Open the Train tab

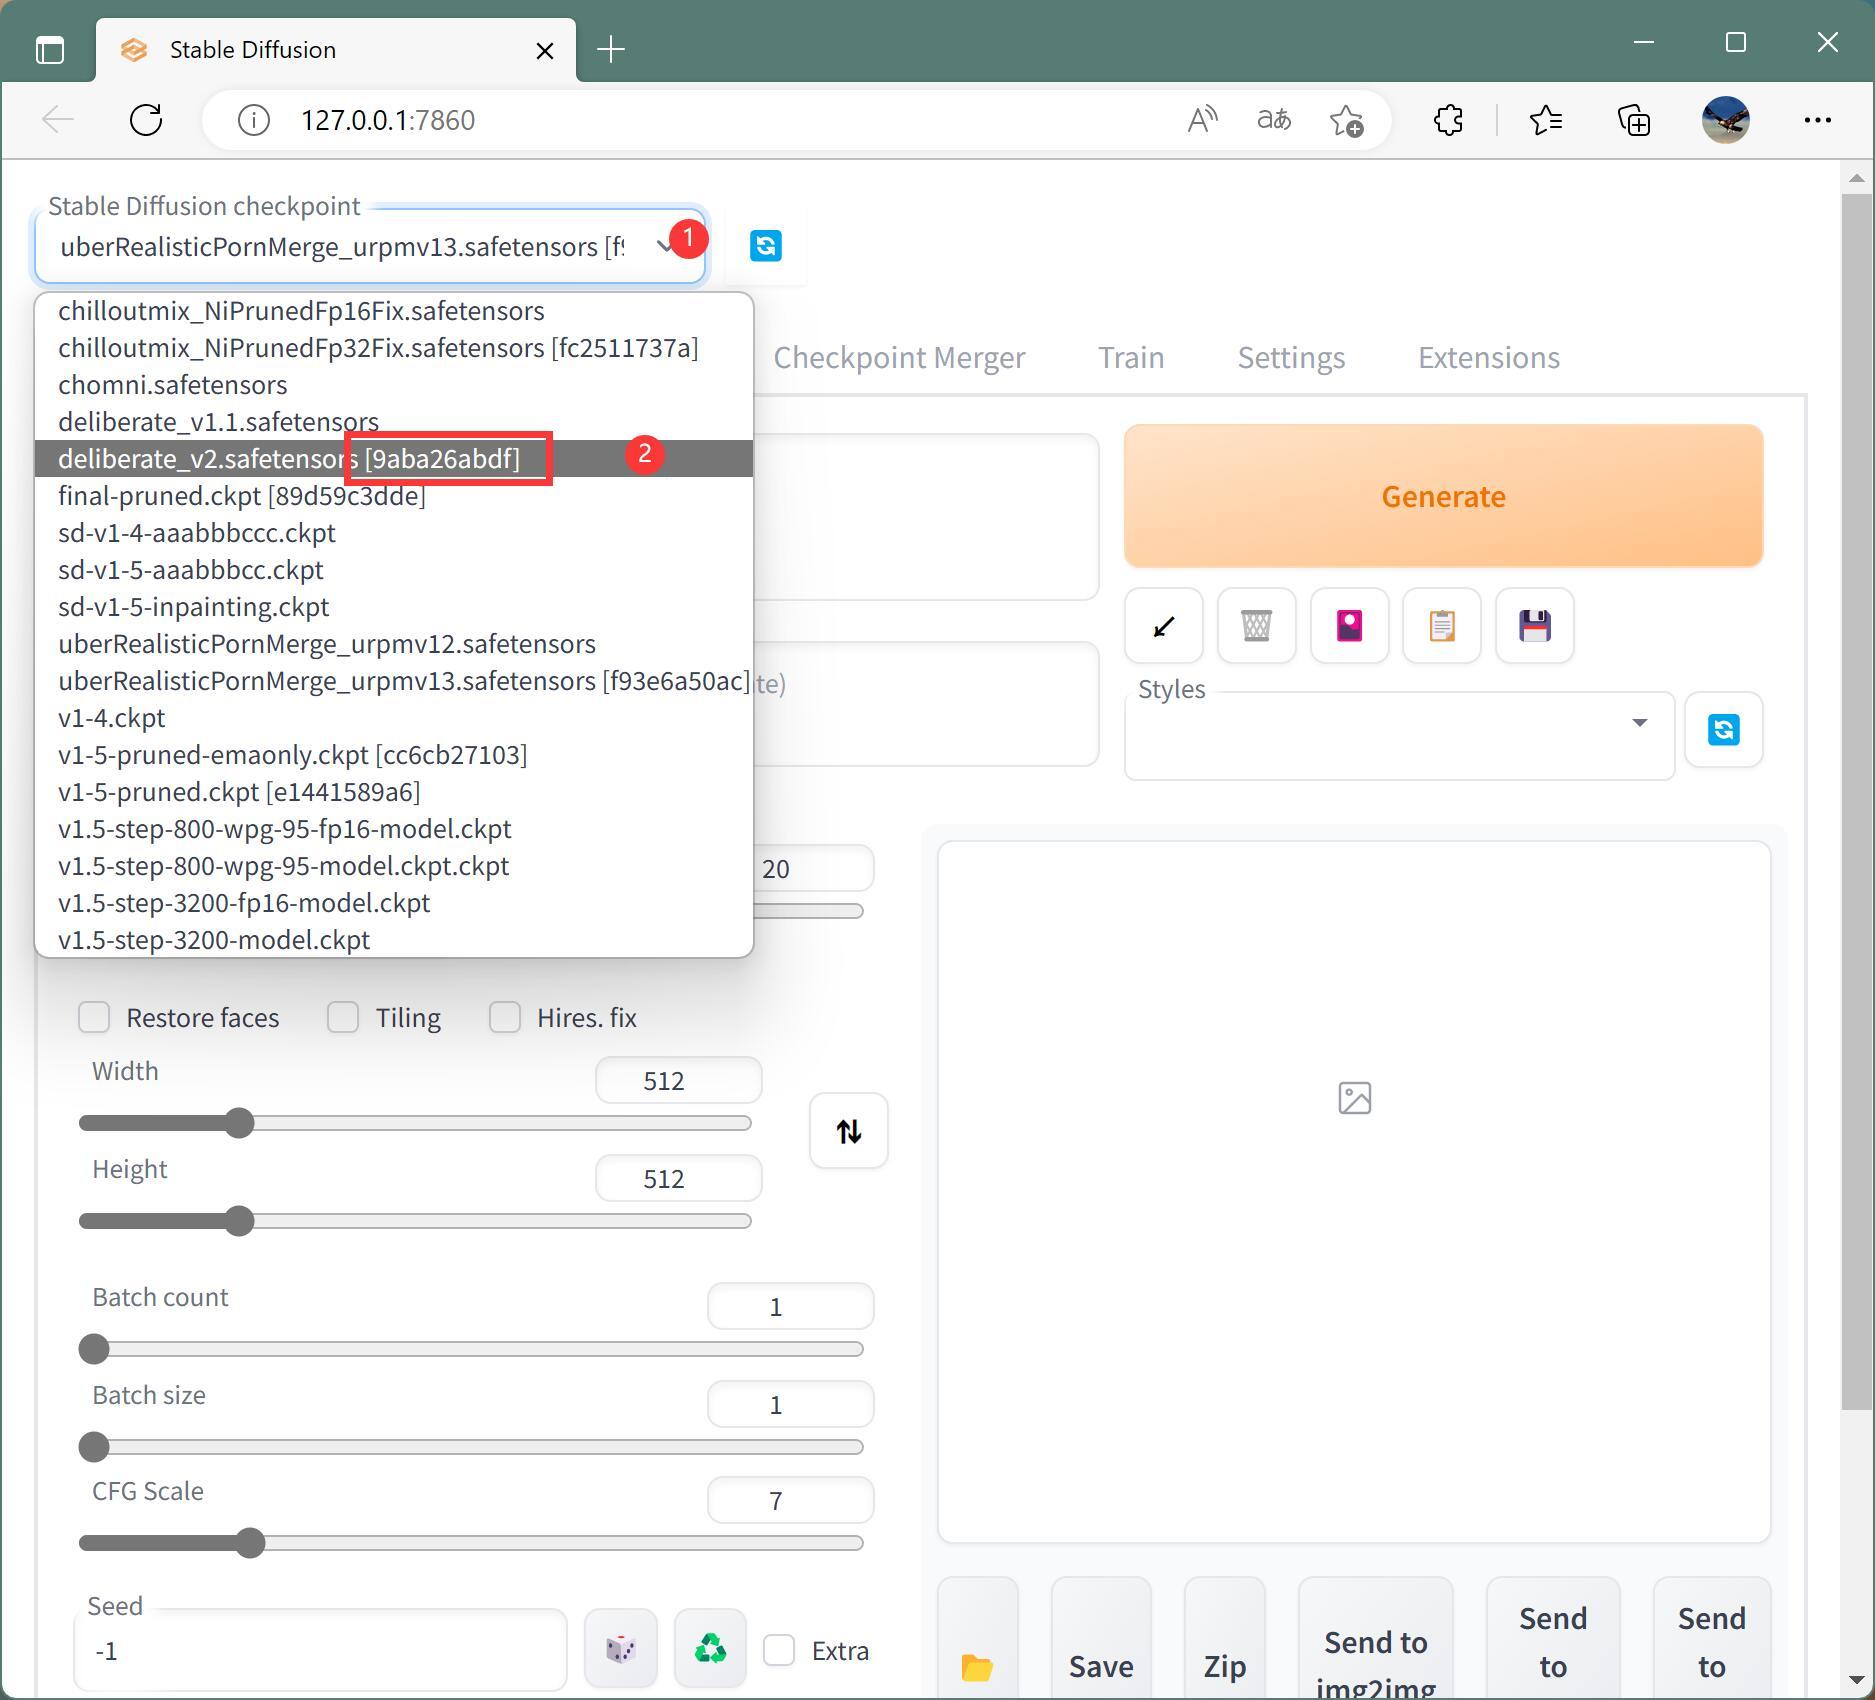[x=1131, y=357]
